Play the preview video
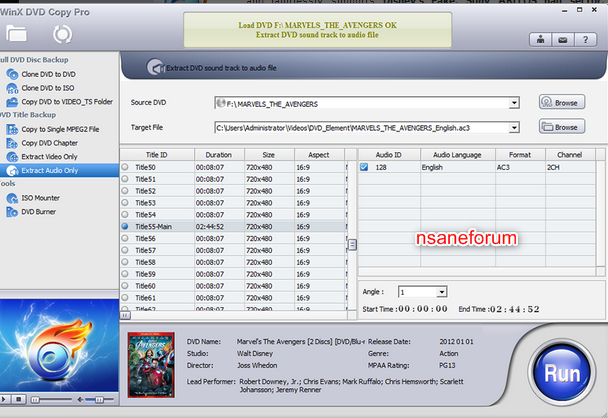This screenshot has height=418, width=608. 5,399
